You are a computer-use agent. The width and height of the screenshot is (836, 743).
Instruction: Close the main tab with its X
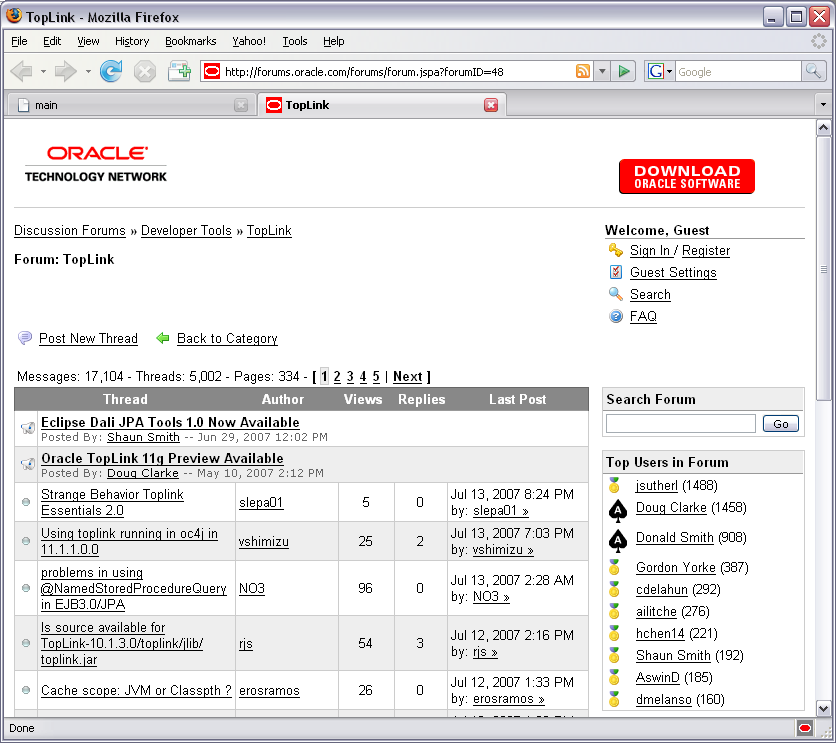pyautogui.click(x=241, y=105)
